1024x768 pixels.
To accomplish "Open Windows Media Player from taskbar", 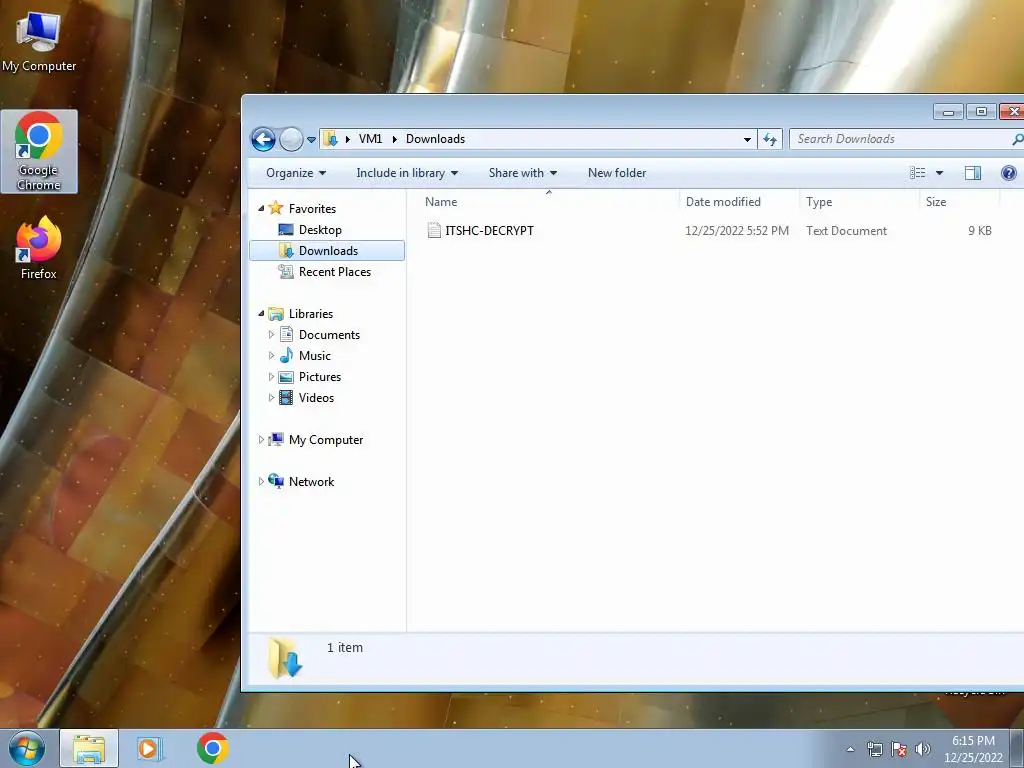I will [150, 749].
